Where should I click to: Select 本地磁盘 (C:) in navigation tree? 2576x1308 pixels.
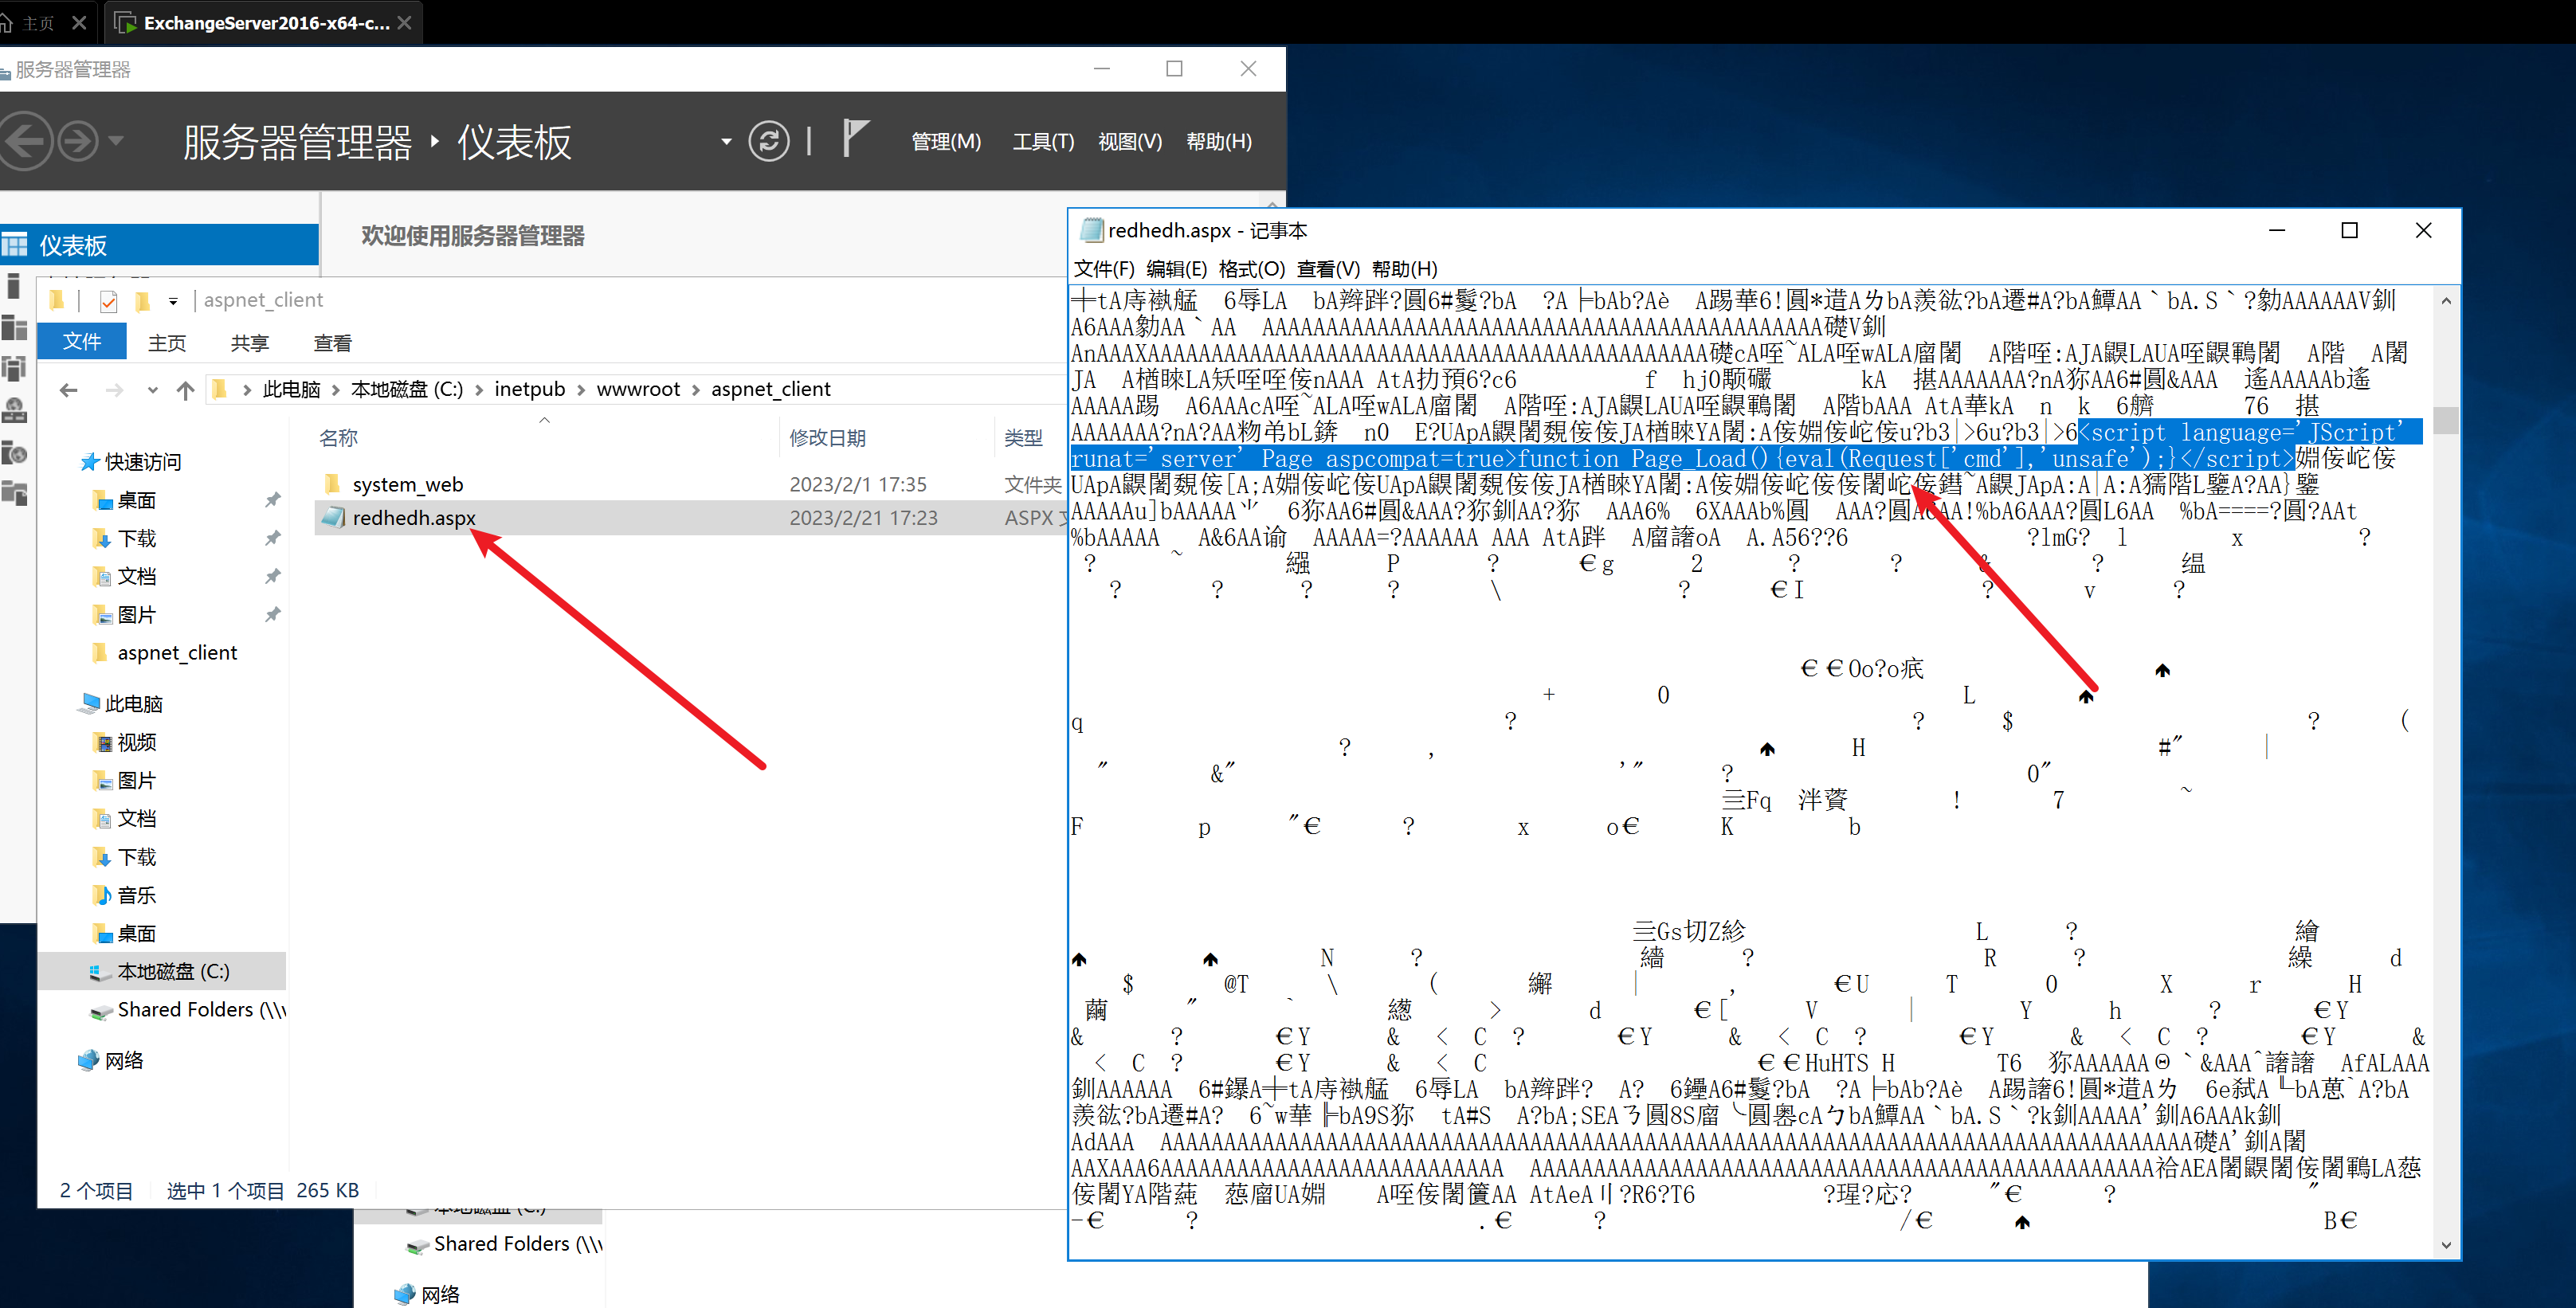pyautogui.click(x=173, y=971)
